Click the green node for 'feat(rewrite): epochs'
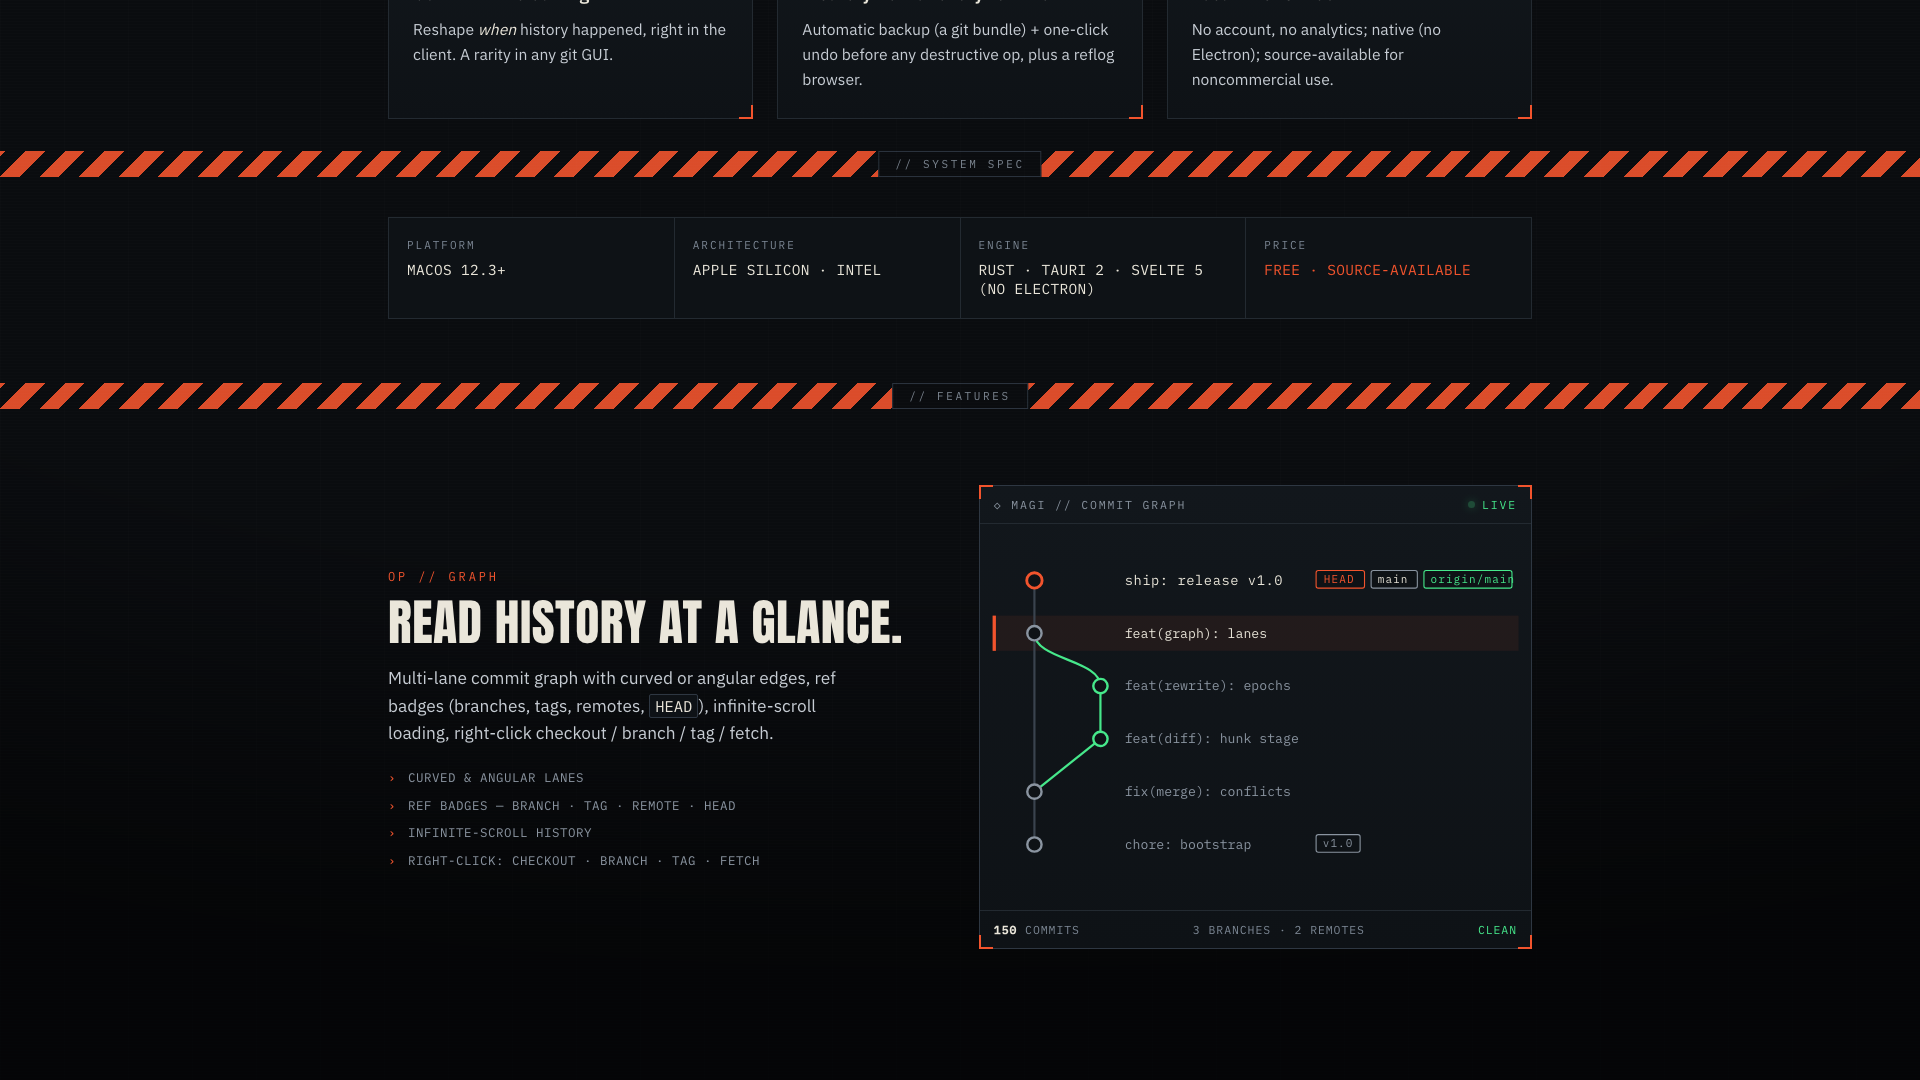Image resolution: width=1920 pixels, height=1080 pixels. [1100, 686]
